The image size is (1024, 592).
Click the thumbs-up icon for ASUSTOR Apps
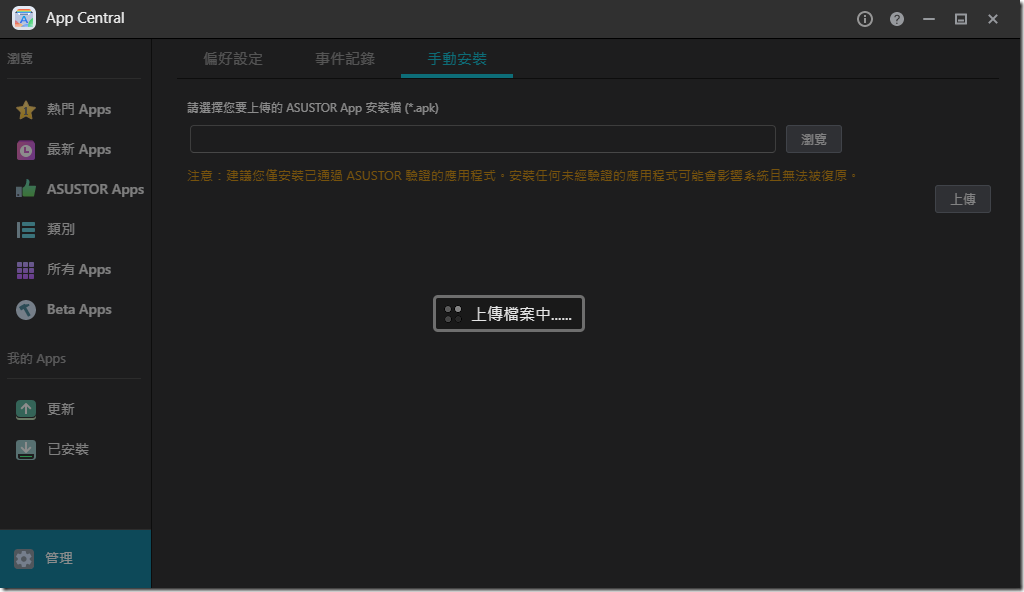click(x=25, y=189)
